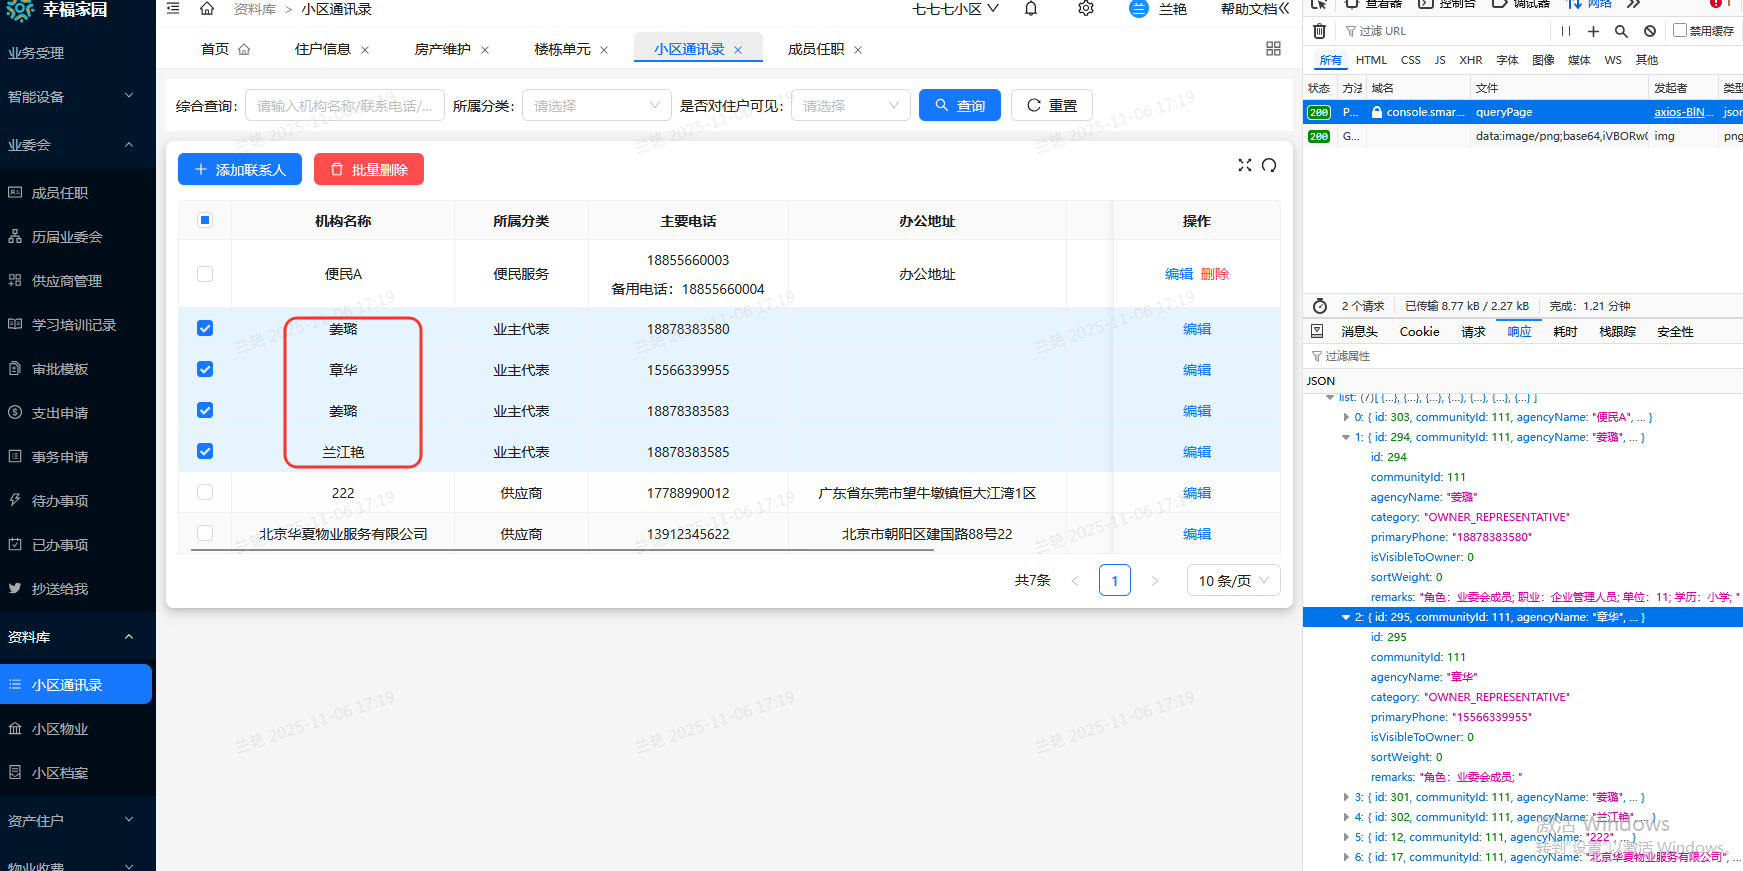Open the 10 条/页 page size dropdown
Screen dimensions: 1743x871
tap(1233, 581)
